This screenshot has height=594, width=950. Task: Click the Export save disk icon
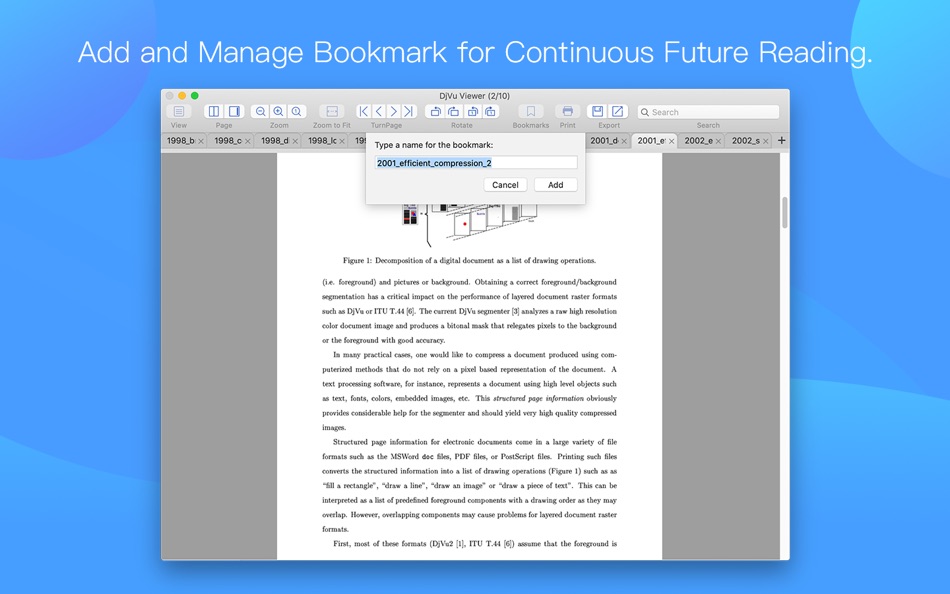tap(597, 112)
